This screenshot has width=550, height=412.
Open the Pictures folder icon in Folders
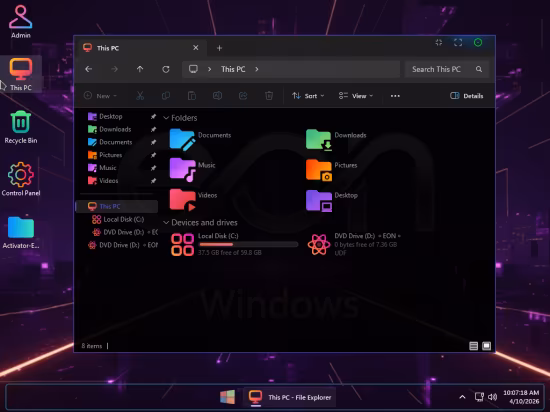[318, 170]
